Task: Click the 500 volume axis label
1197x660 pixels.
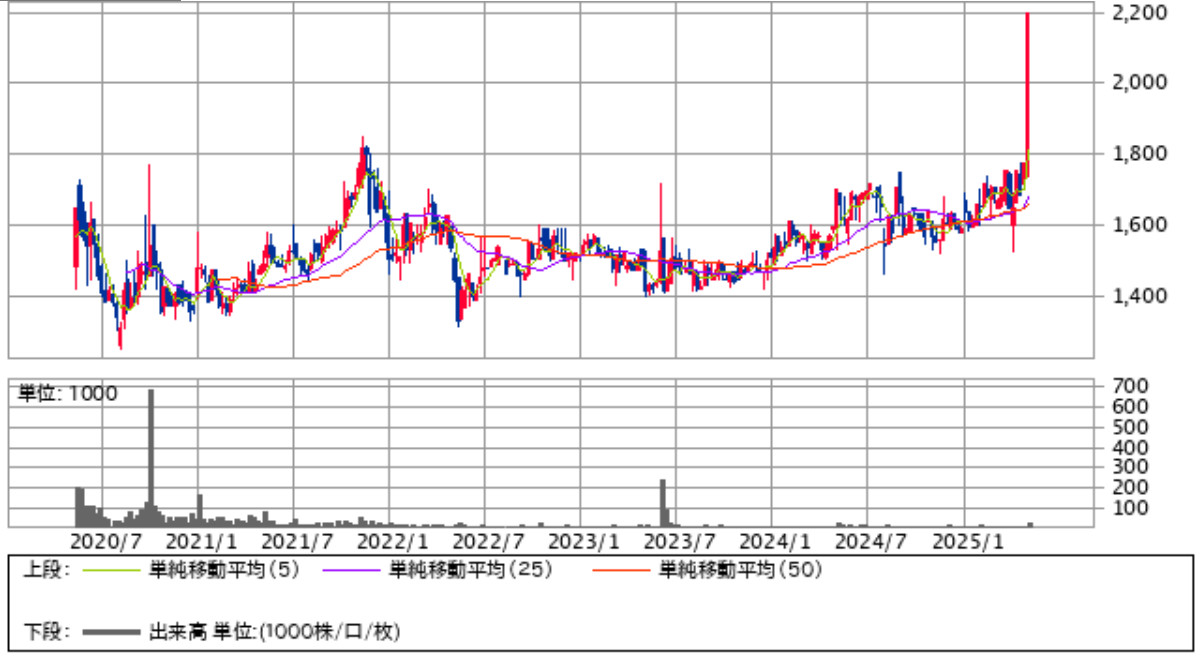Action: (x=1131, y=427)
